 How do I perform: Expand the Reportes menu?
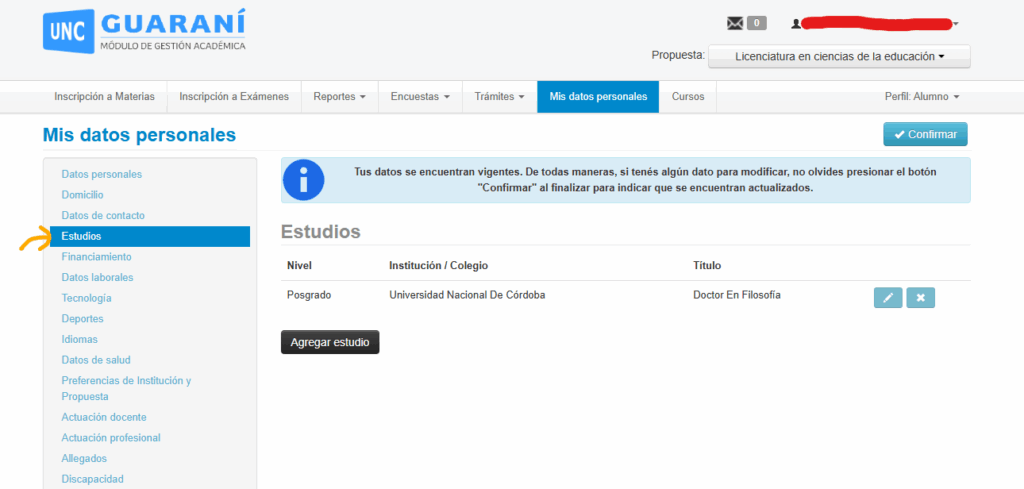339,97
